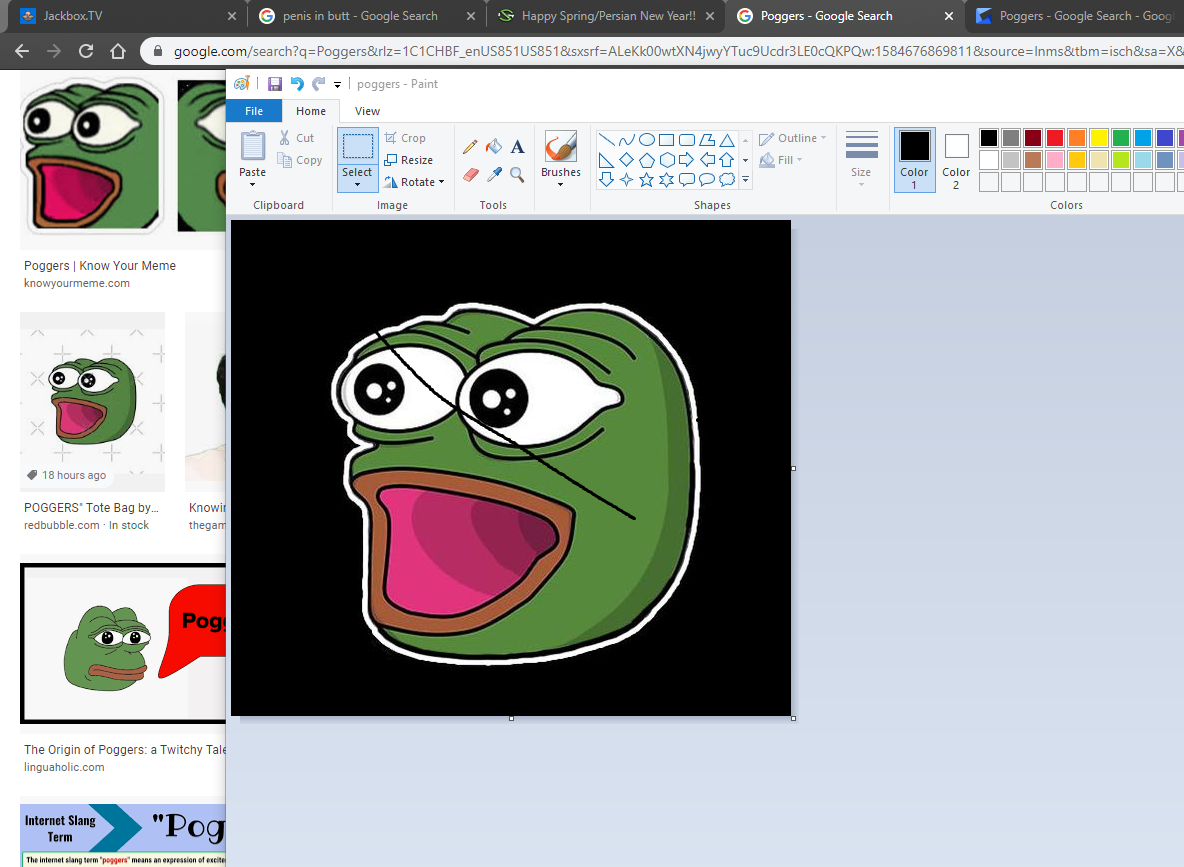Click the browser Home button
This screenshot has width=1184, height=867.
pyautogui.click(x=118, y=51)
